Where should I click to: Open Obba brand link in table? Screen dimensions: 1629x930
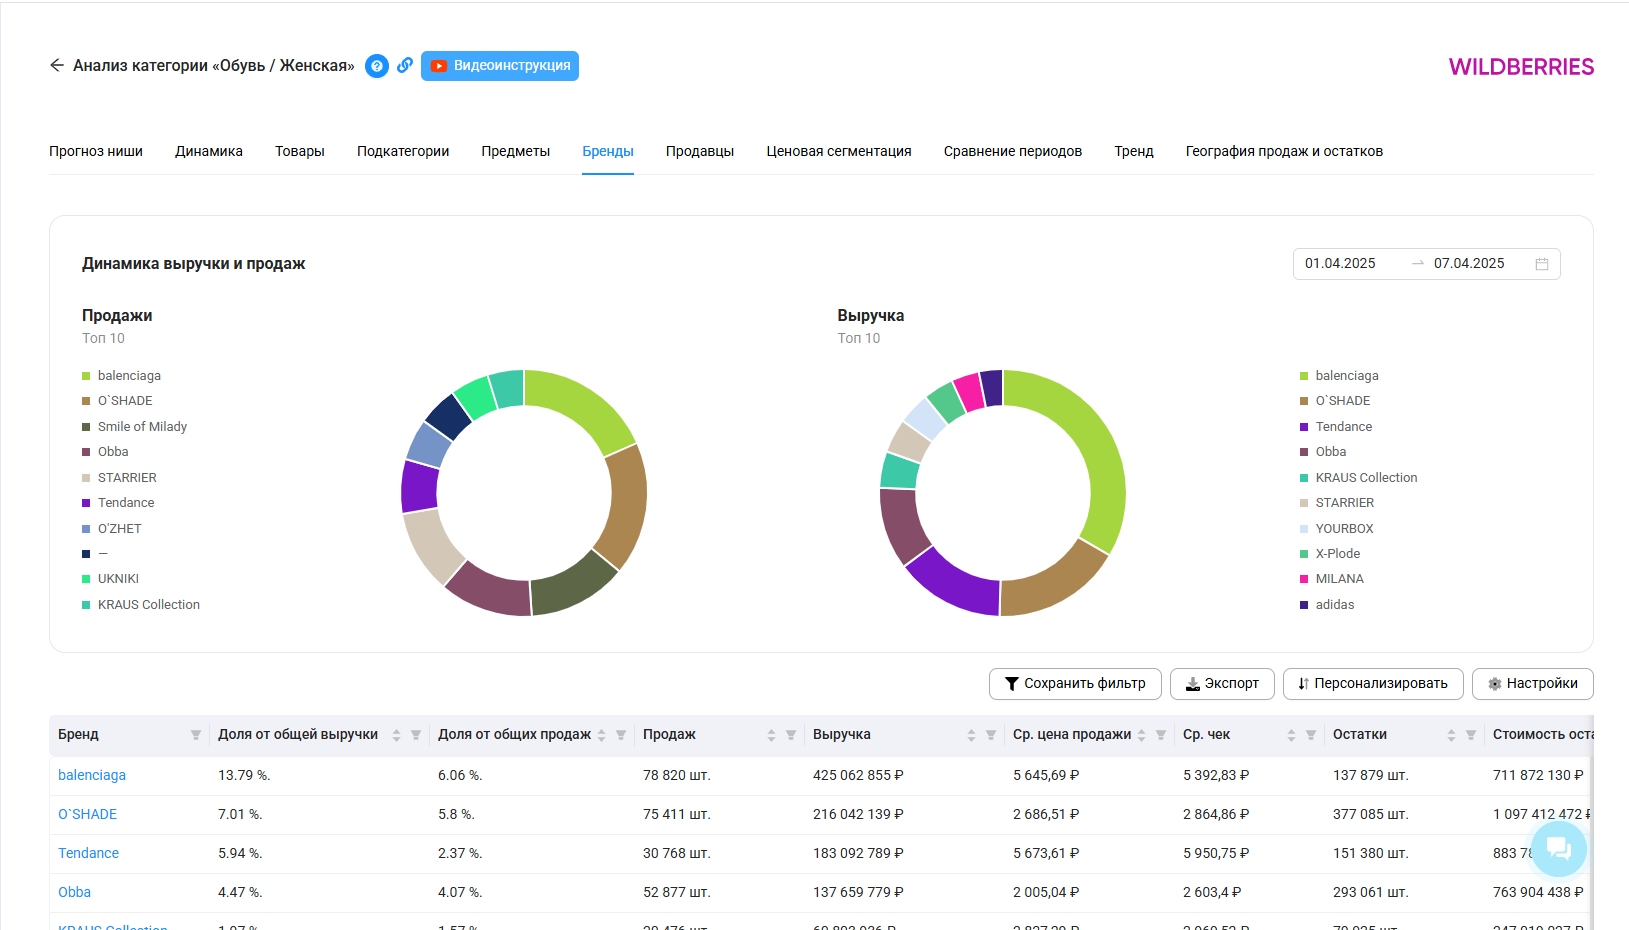click(74, 892)
